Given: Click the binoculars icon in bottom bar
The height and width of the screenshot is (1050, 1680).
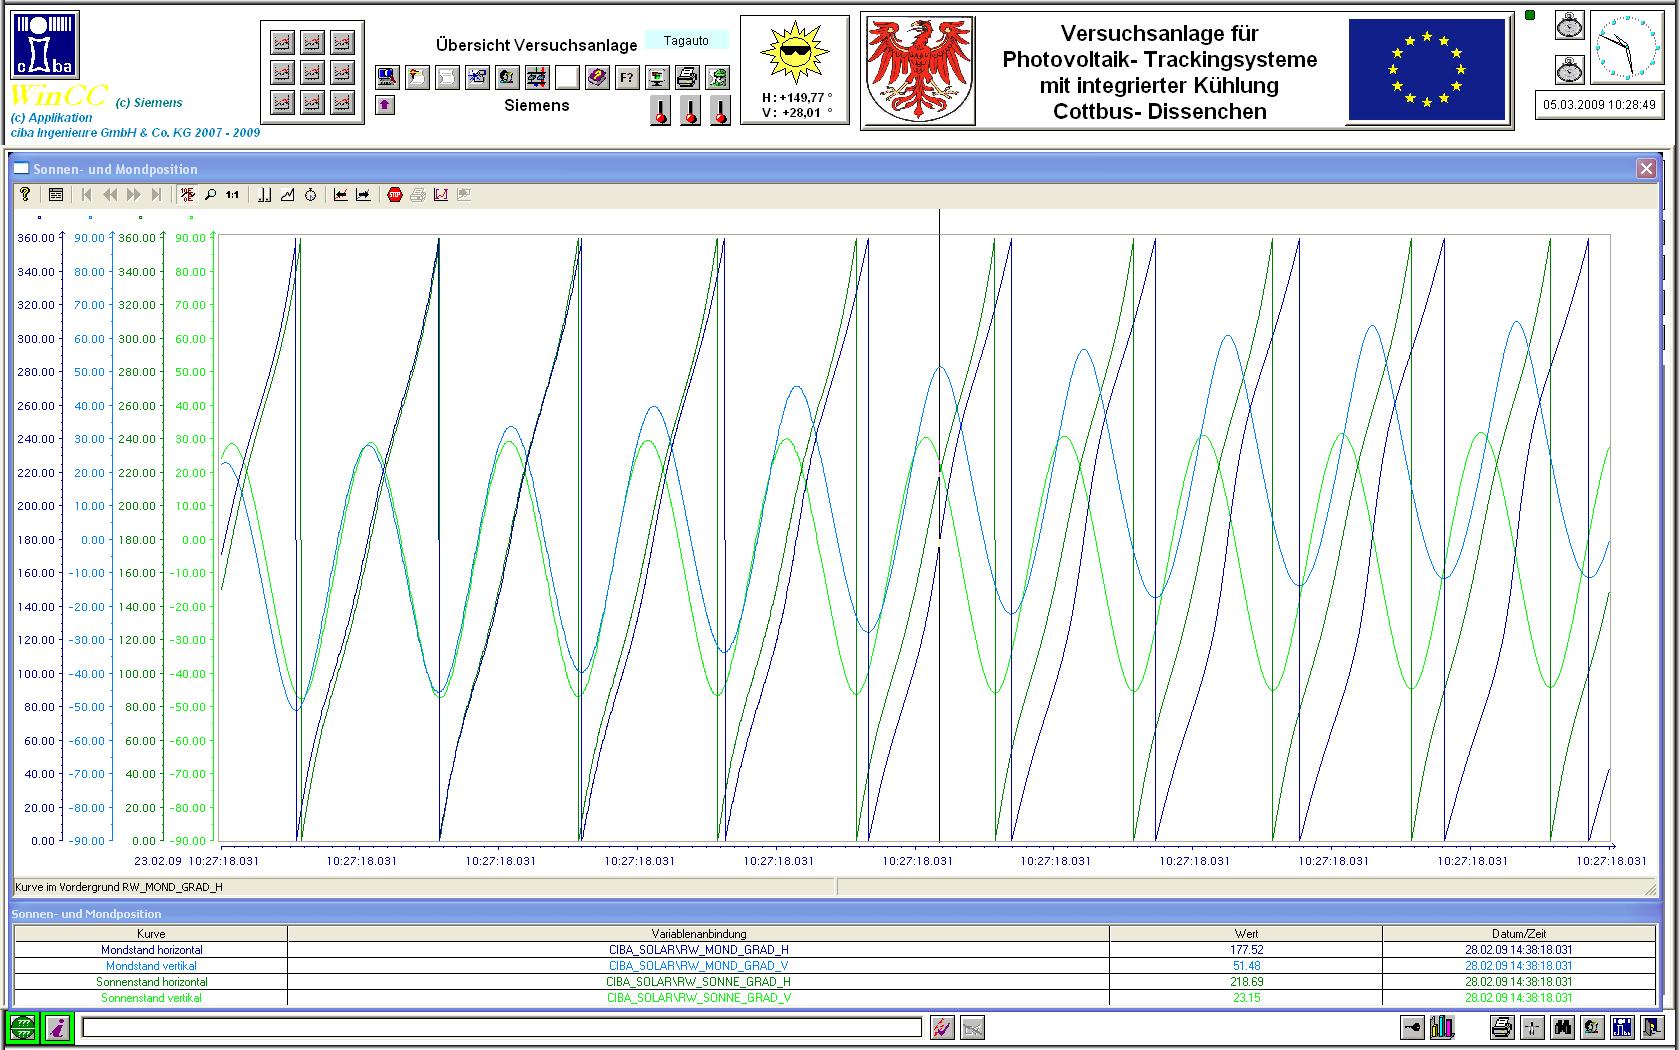Looking at the screenshot, I should [x=1562, y=1027].
